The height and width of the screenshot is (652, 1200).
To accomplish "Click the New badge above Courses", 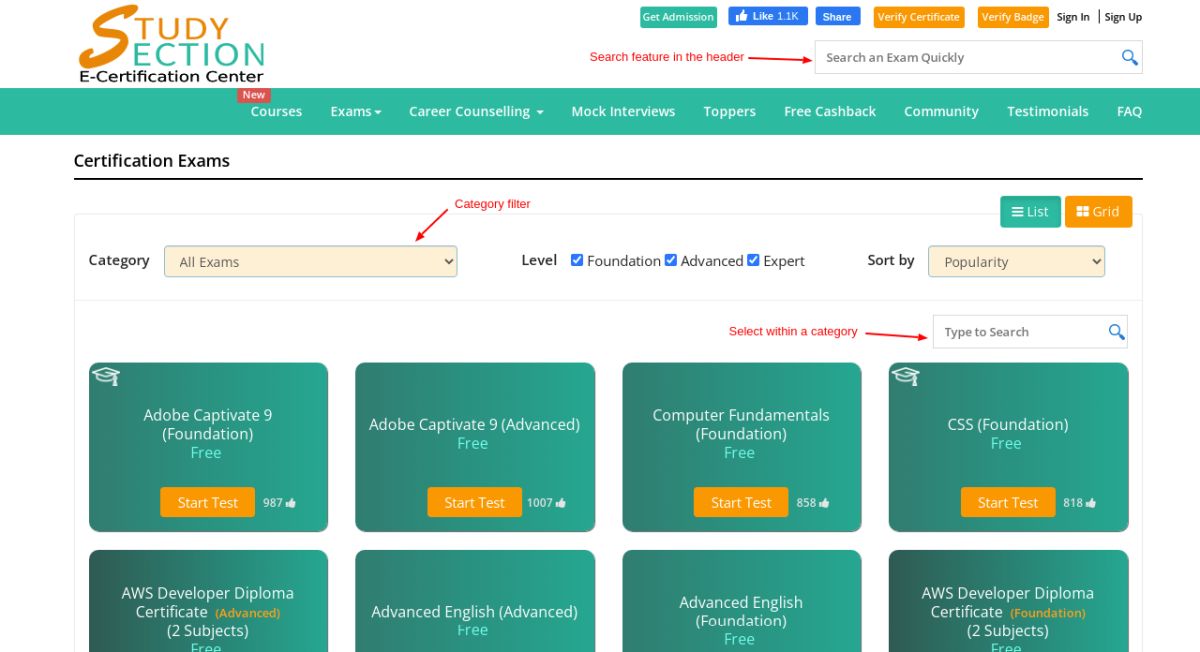I will click(254, 95).
